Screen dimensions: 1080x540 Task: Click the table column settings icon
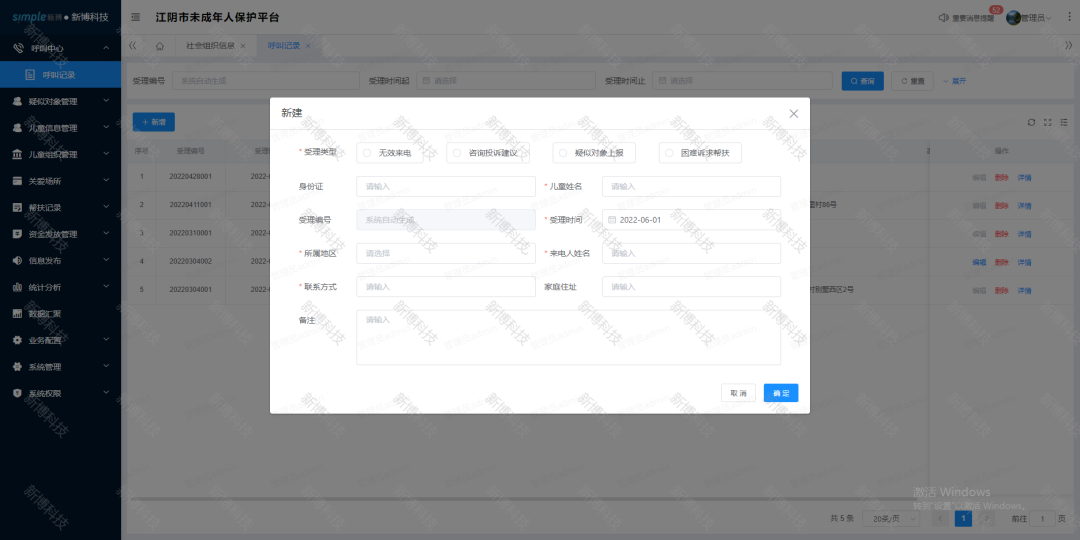pos(1064,122)
